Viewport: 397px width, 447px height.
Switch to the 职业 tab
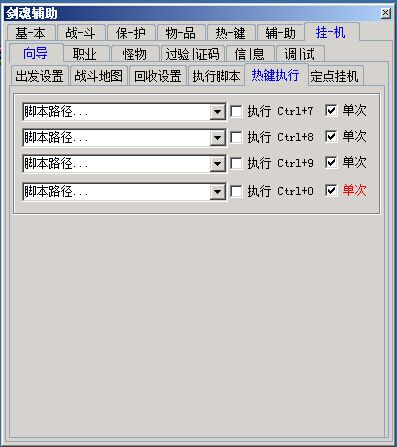86,54
